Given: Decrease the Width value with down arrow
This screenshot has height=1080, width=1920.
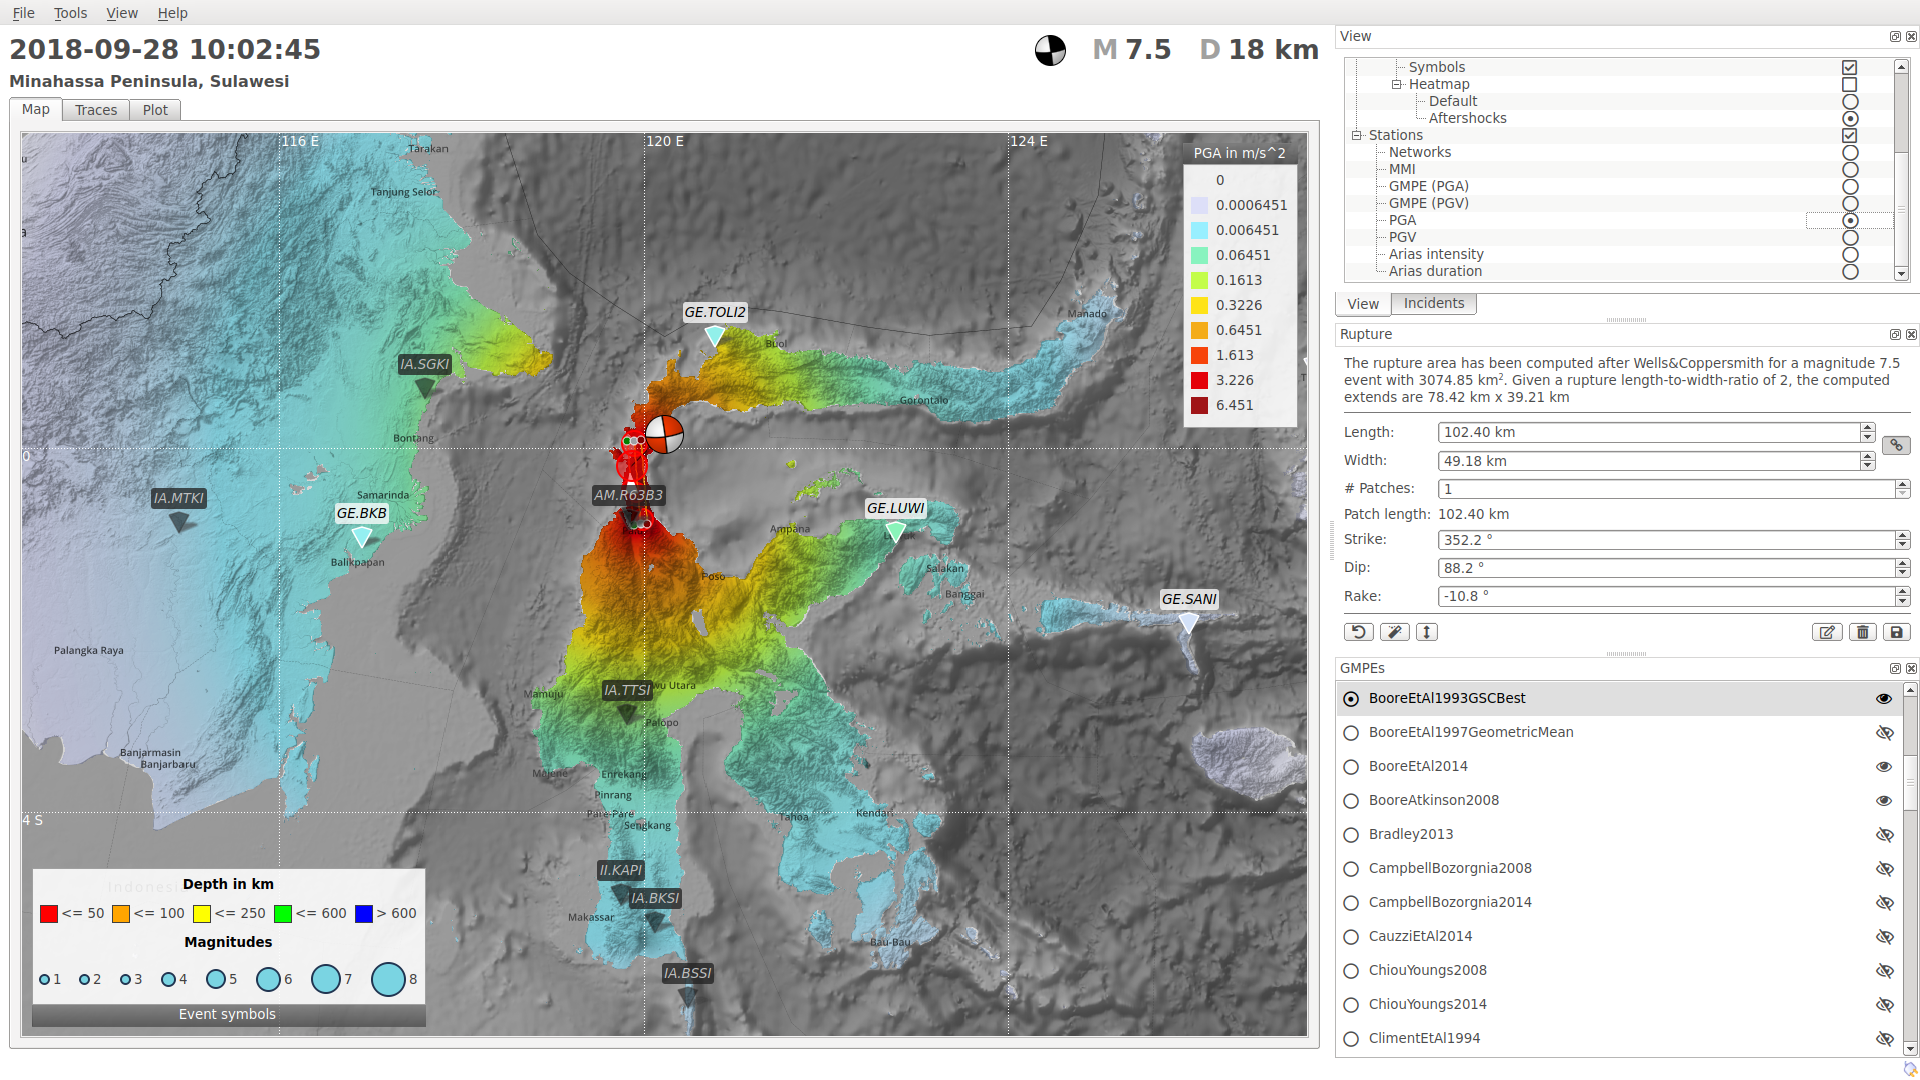Looking at the screenshot, I should click(x=1867, y=466).
